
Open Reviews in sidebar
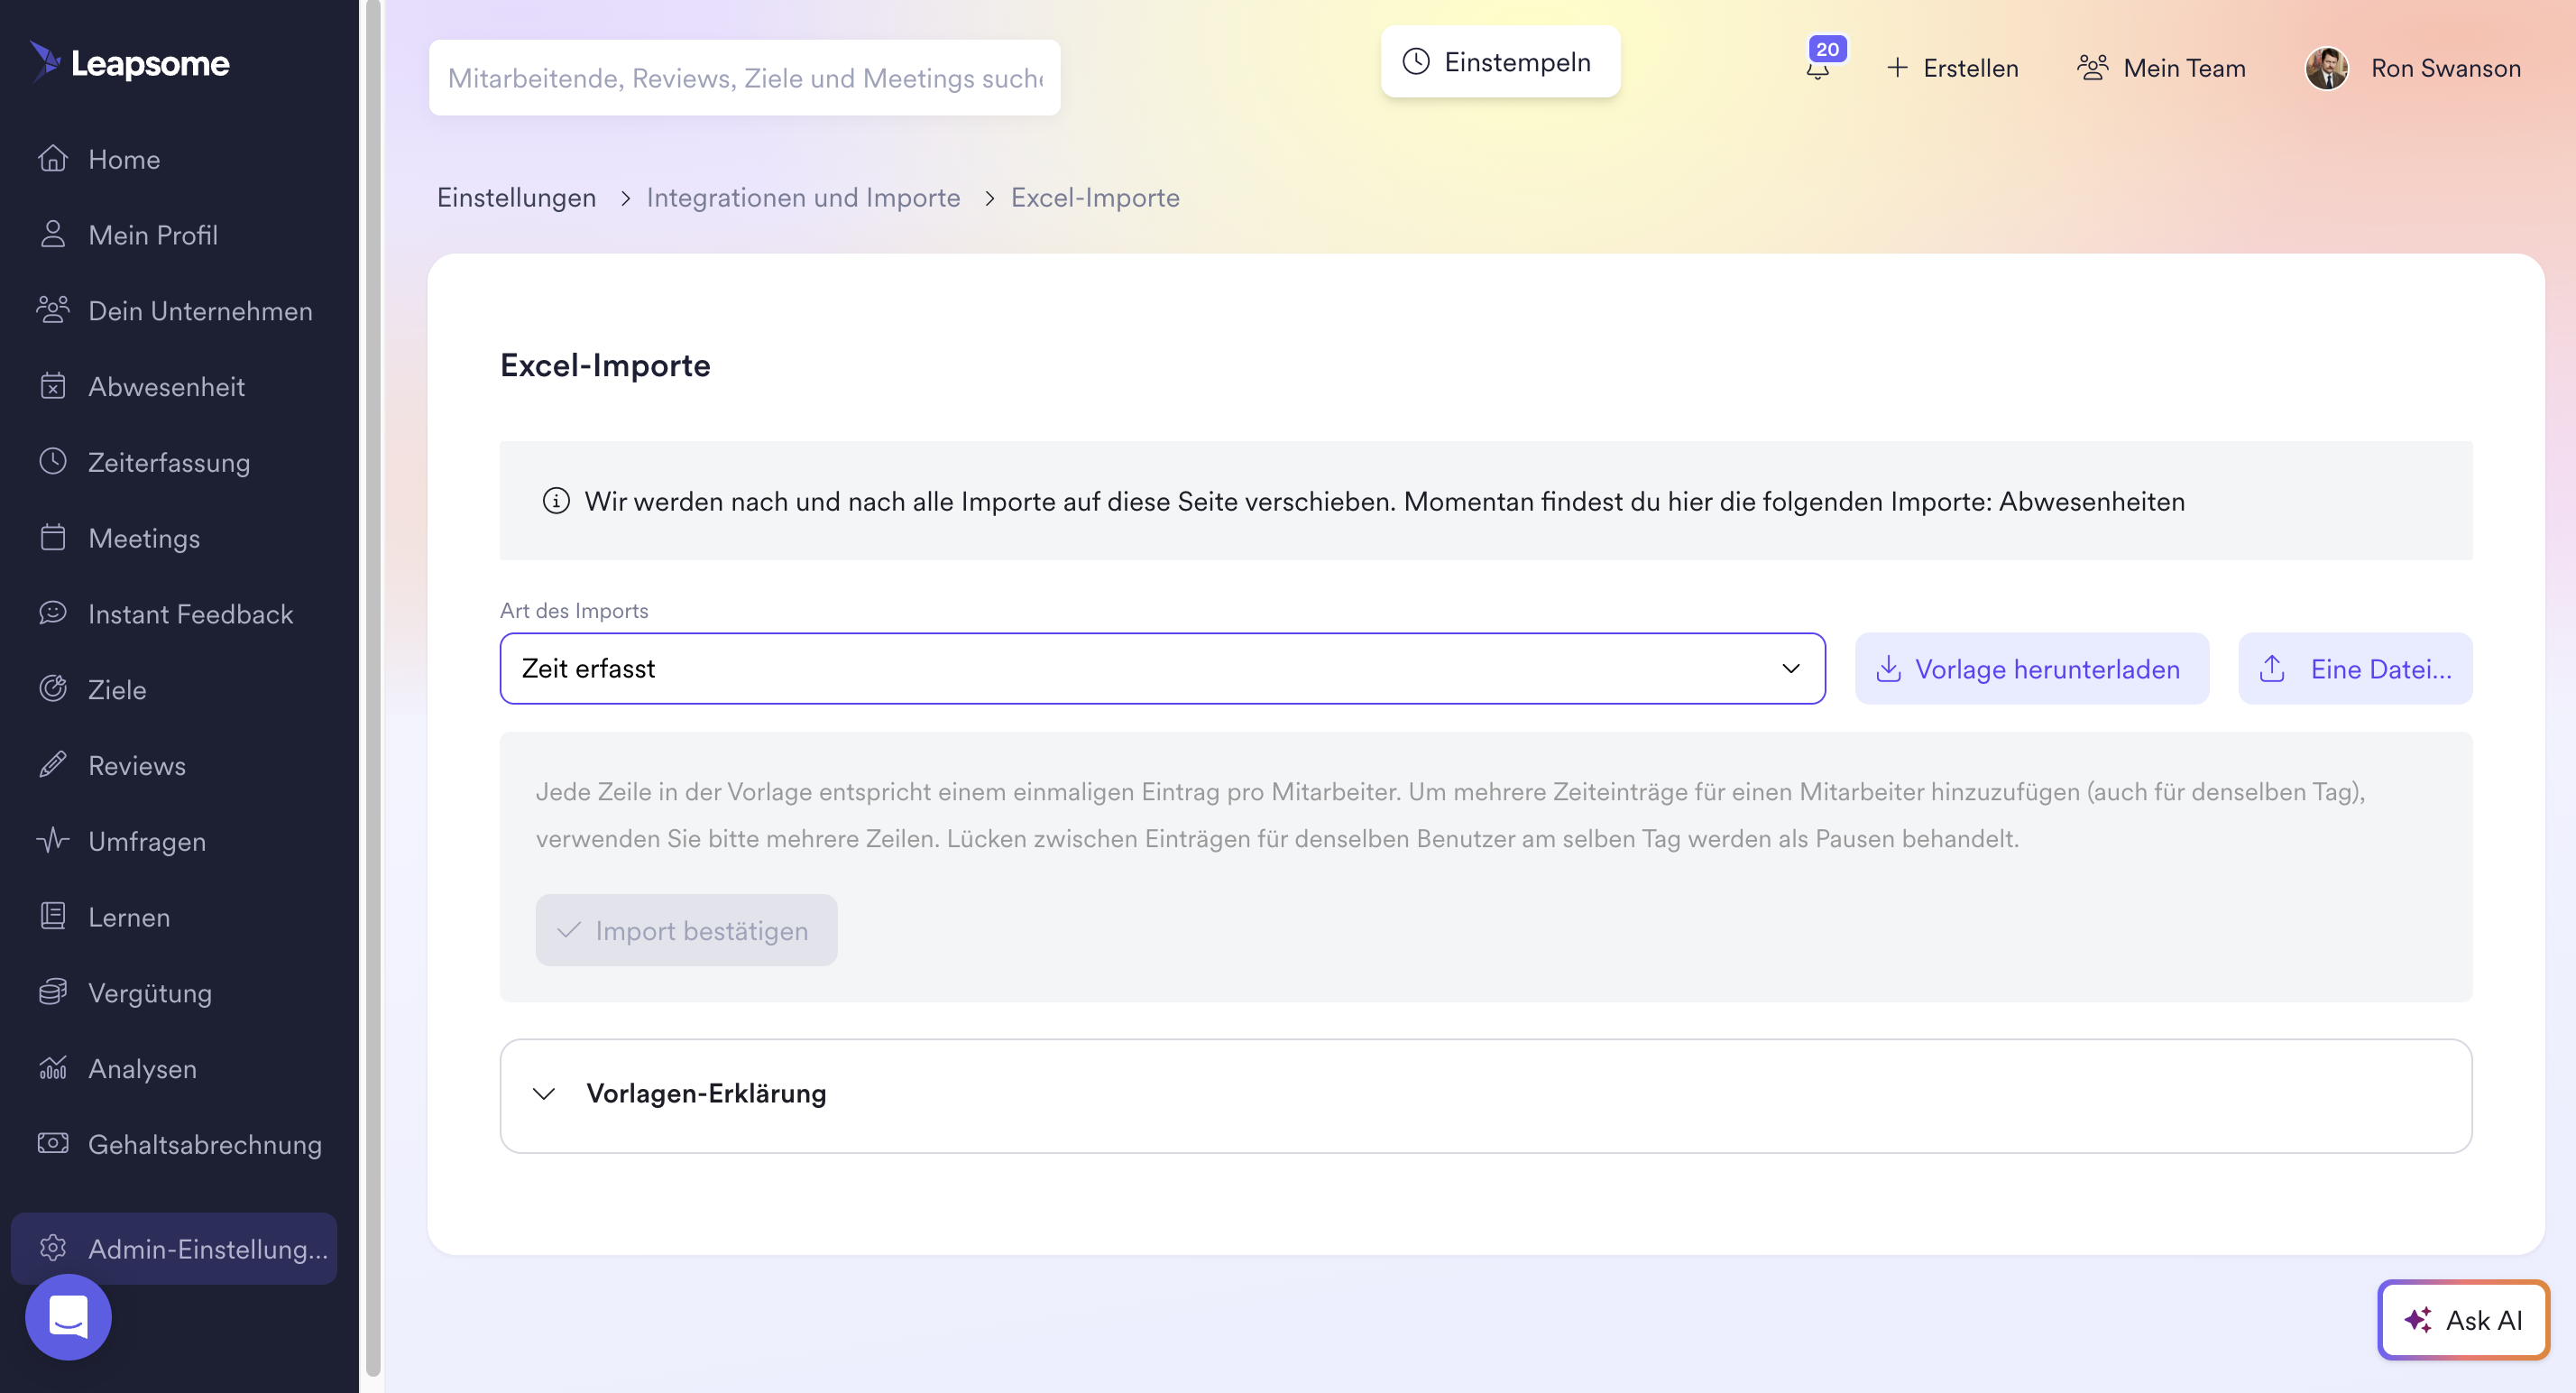[x=174, y=765]
